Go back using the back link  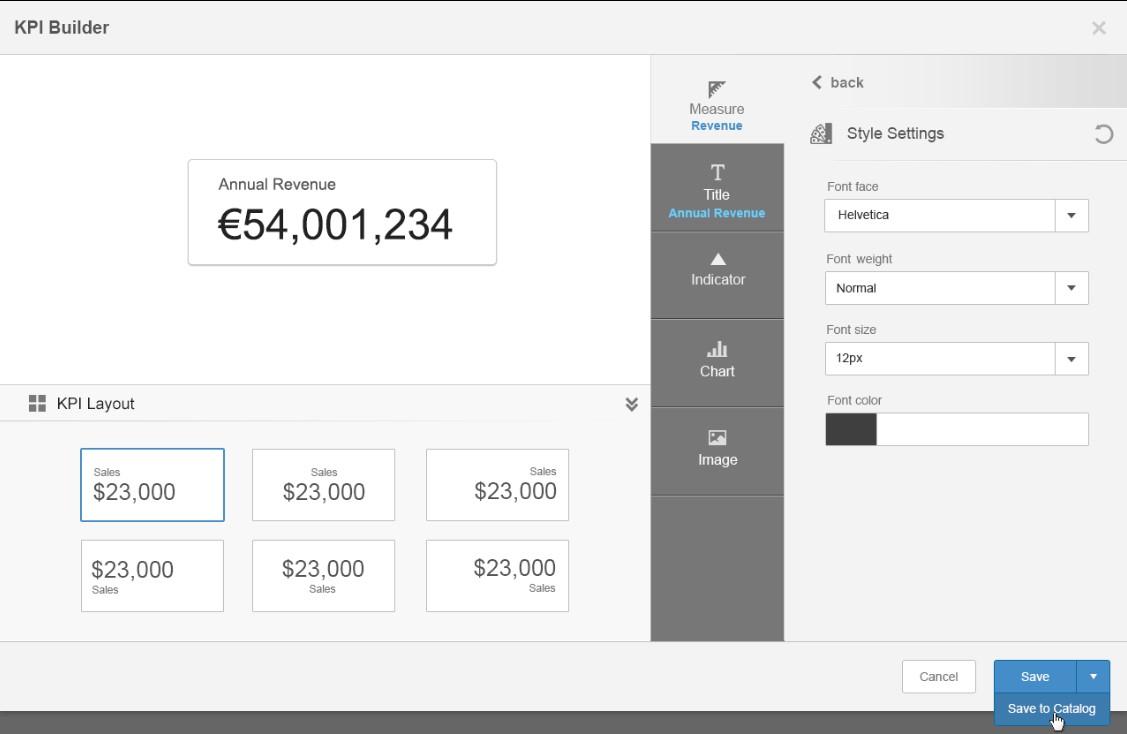coord(836,82)
